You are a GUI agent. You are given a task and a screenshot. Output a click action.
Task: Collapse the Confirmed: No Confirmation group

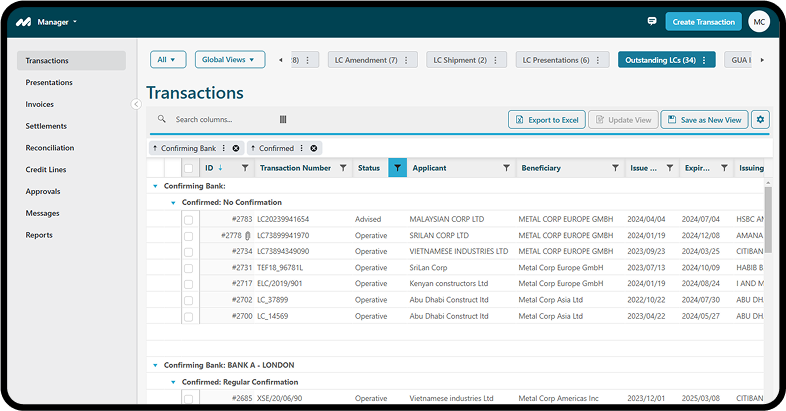pyautogui.click(x=172, y=202)
